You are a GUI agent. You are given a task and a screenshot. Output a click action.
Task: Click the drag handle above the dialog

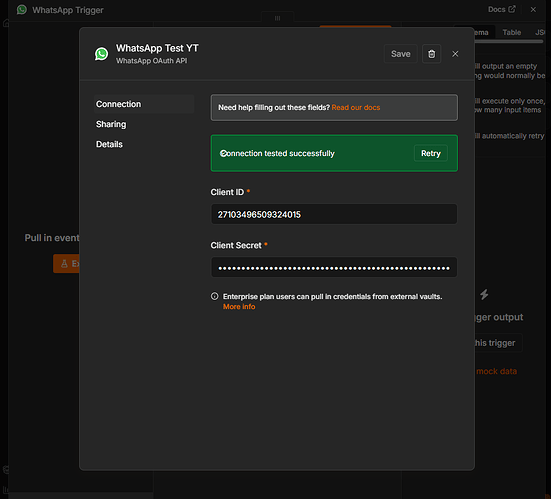click(x=277, y=18)
